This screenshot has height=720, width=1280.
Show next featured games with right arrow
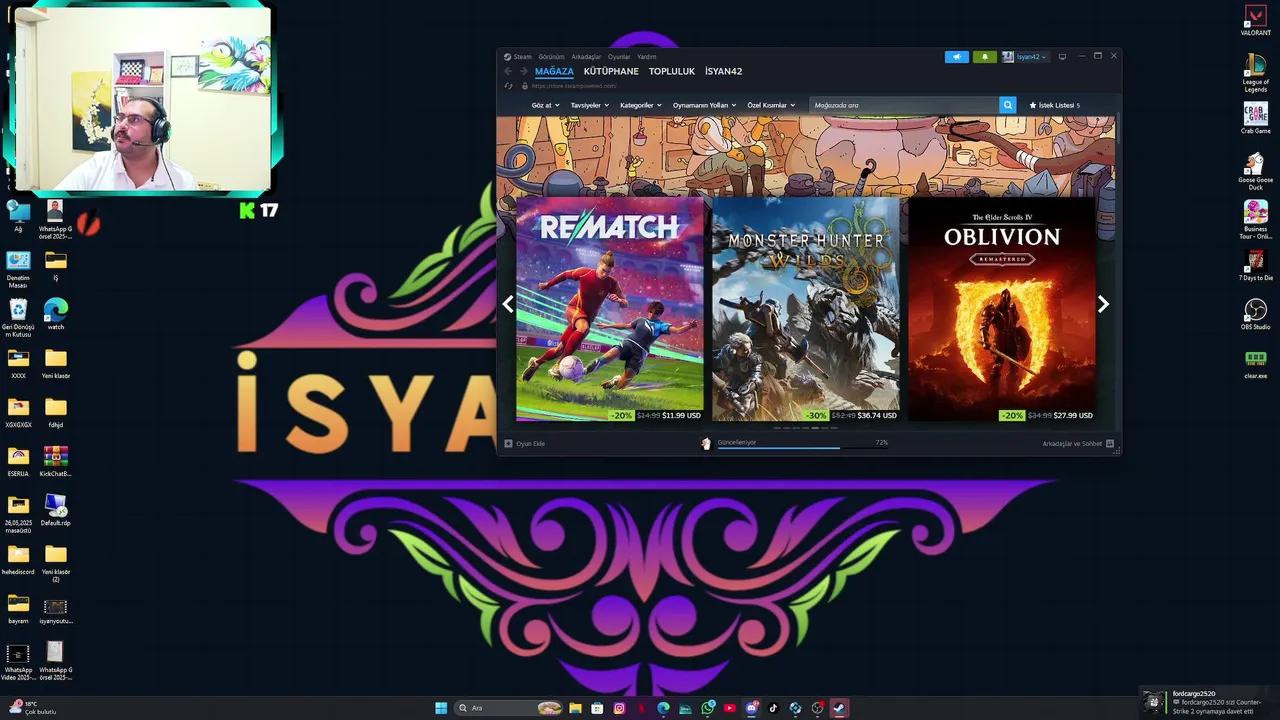(x=1103, y=304)
